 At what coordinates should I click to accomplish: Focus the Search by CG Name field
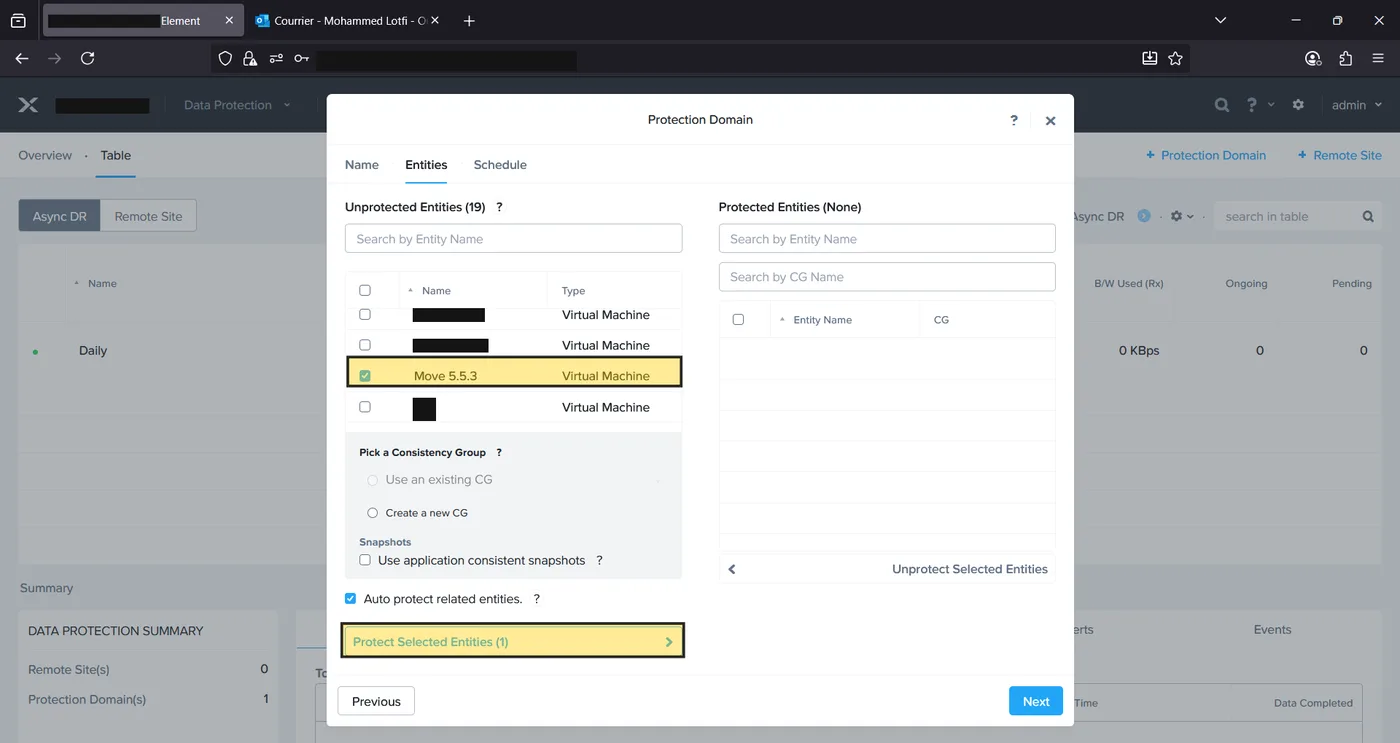coord(887,277)
